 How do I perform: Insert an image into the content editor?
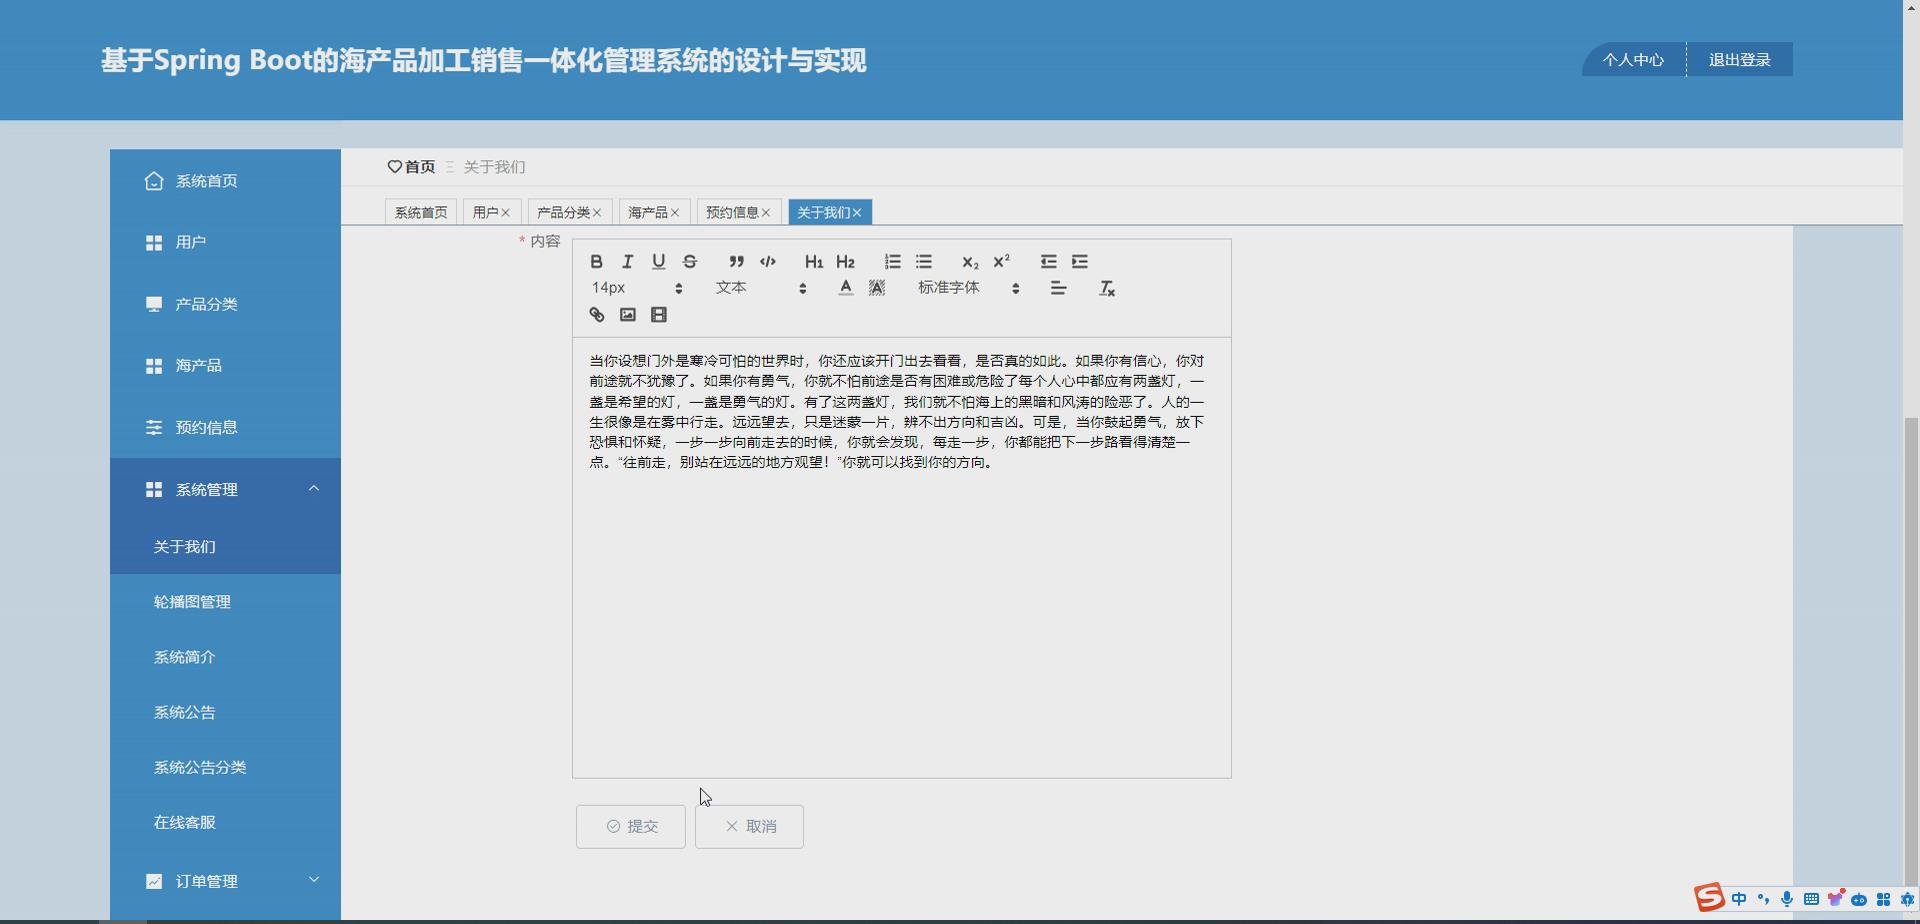[x=627, y=314]
